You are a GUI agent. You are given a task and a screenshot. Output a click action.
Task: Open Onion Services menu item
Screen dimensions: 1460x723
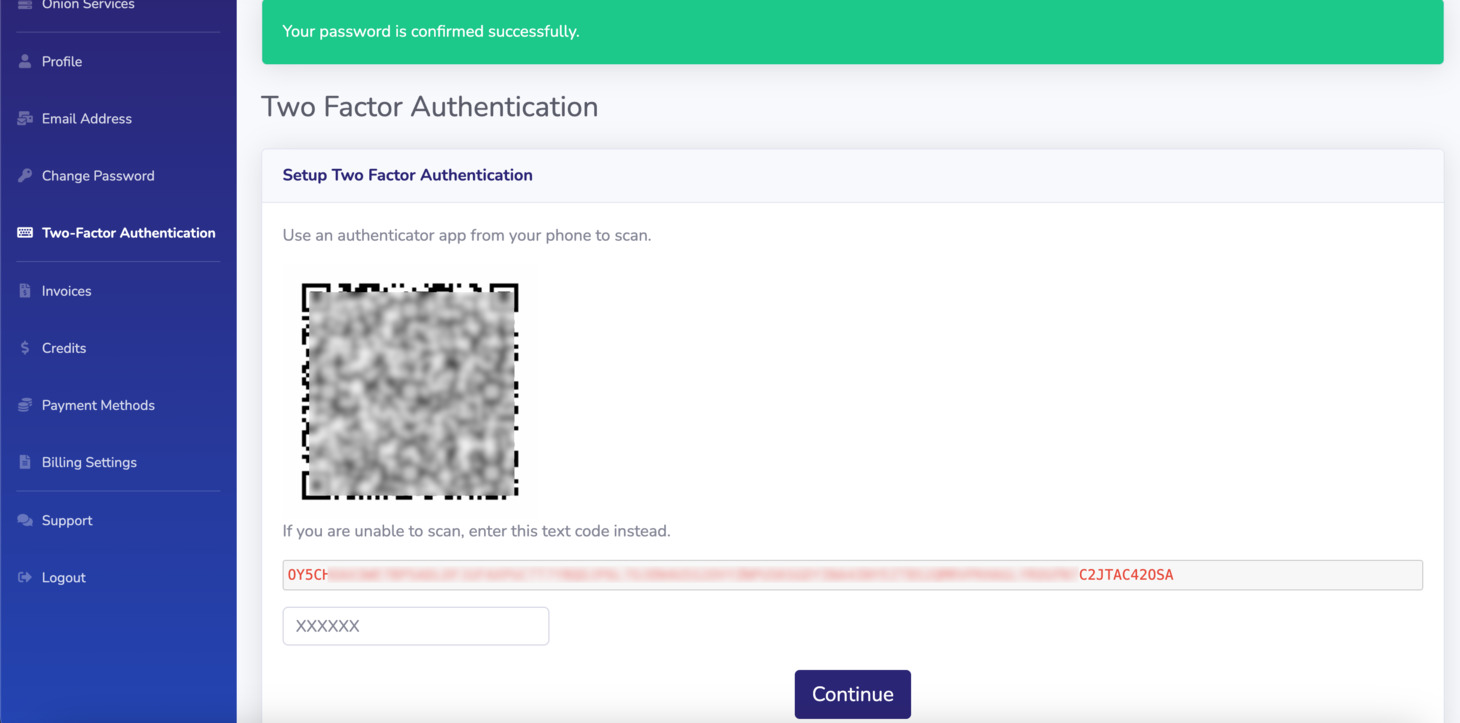pos(88,5)
